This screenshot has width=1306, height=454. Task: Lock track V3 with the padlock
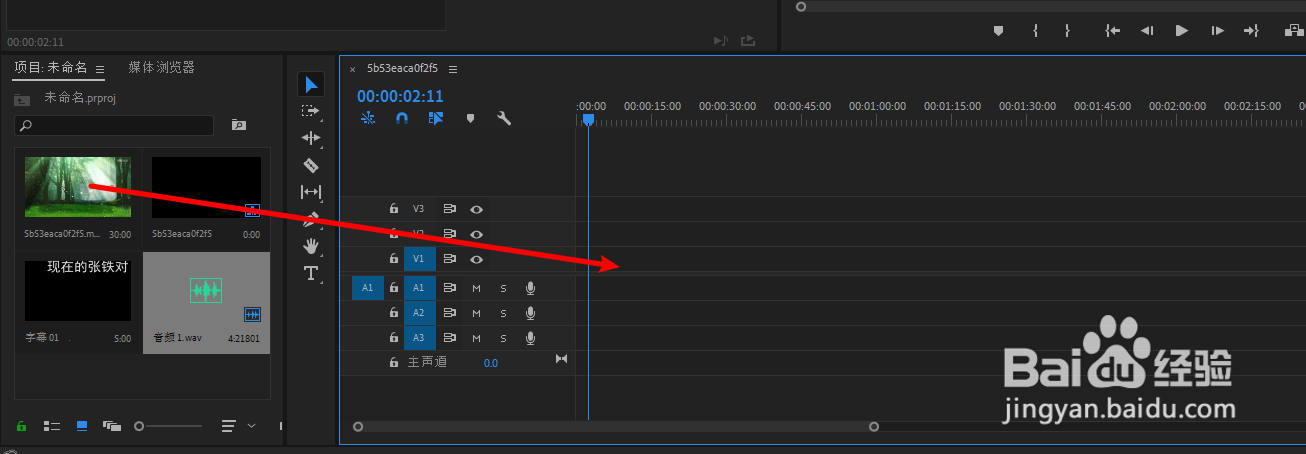394,209
